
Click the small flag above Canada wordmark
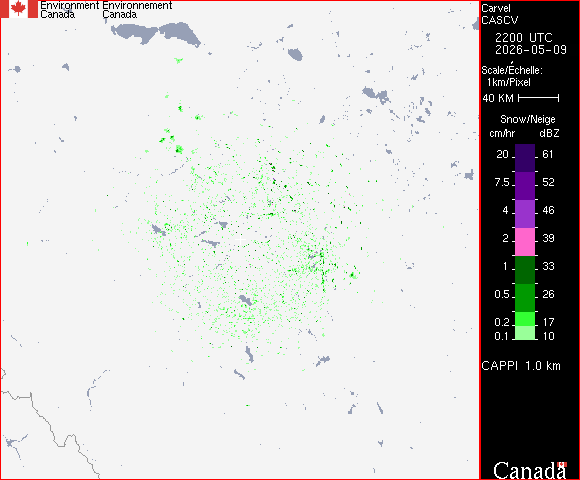(x=562, y=464)
